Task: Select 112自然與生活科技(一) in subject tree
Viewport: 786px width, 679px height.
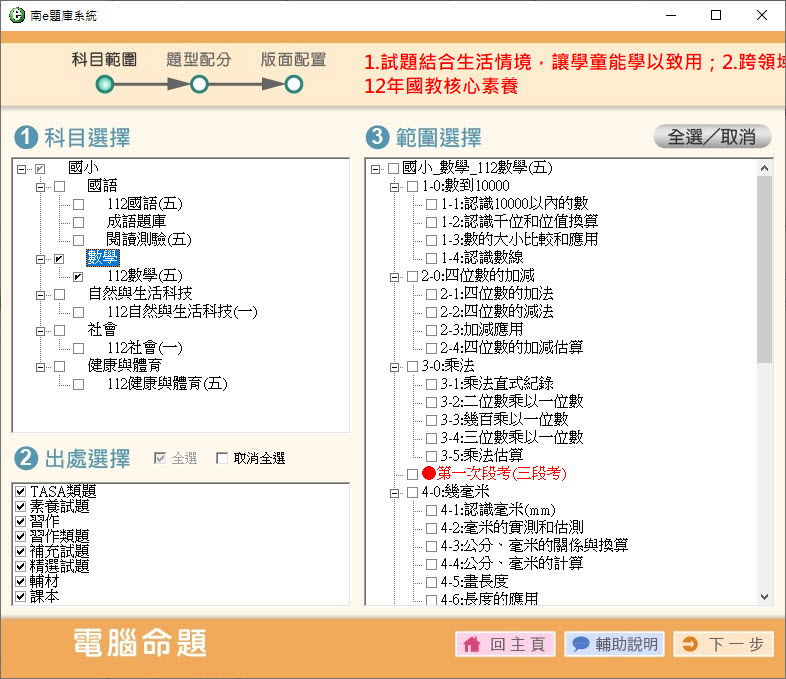Action: click(x=181, y=312)
